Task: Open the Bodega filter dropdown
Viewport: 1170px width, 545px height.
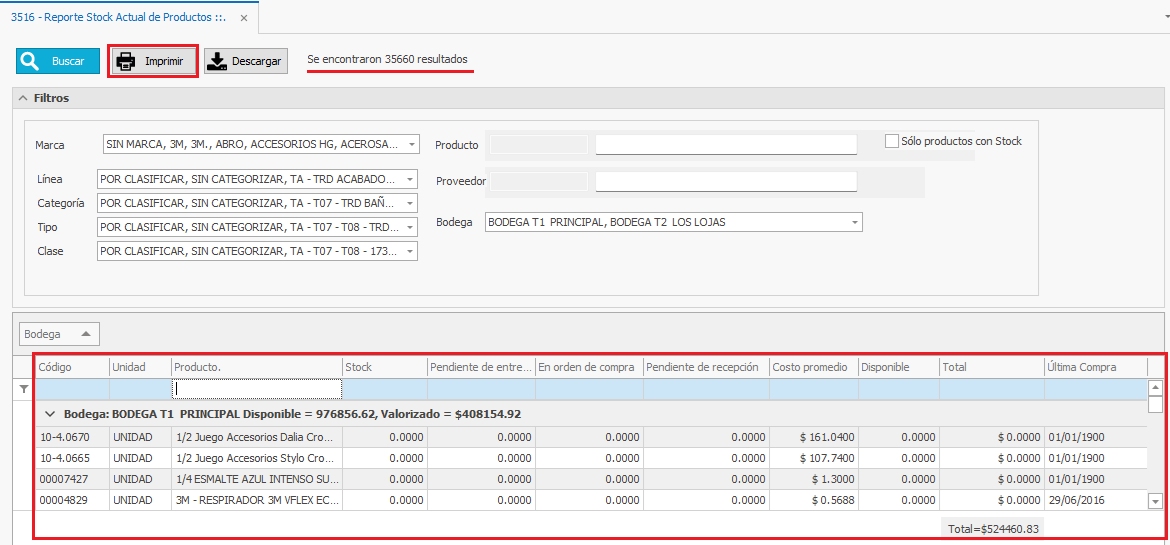Action: [x=854, y=222]
